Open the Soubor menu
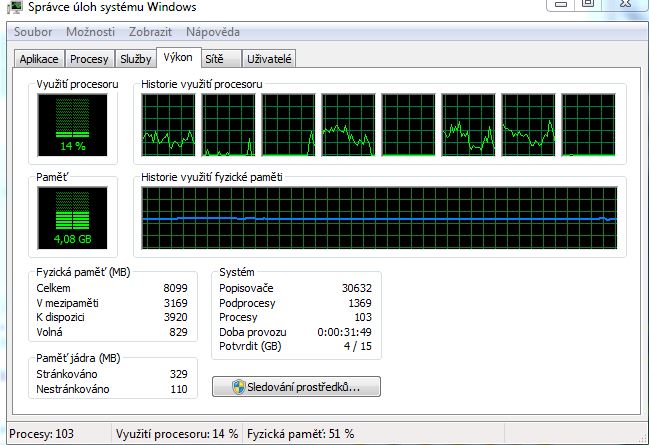 tap(33, 32)
